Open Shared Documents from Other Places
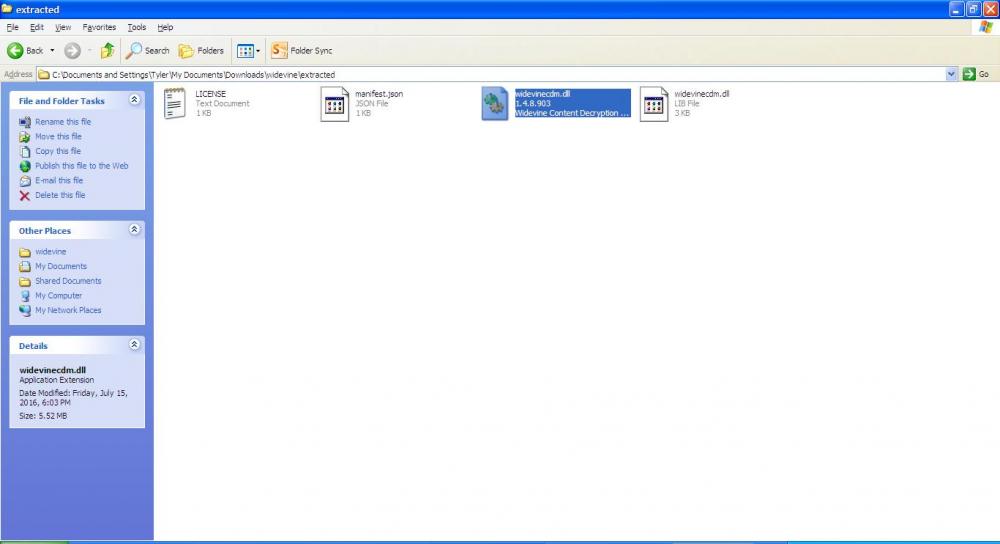 point(68,281)
